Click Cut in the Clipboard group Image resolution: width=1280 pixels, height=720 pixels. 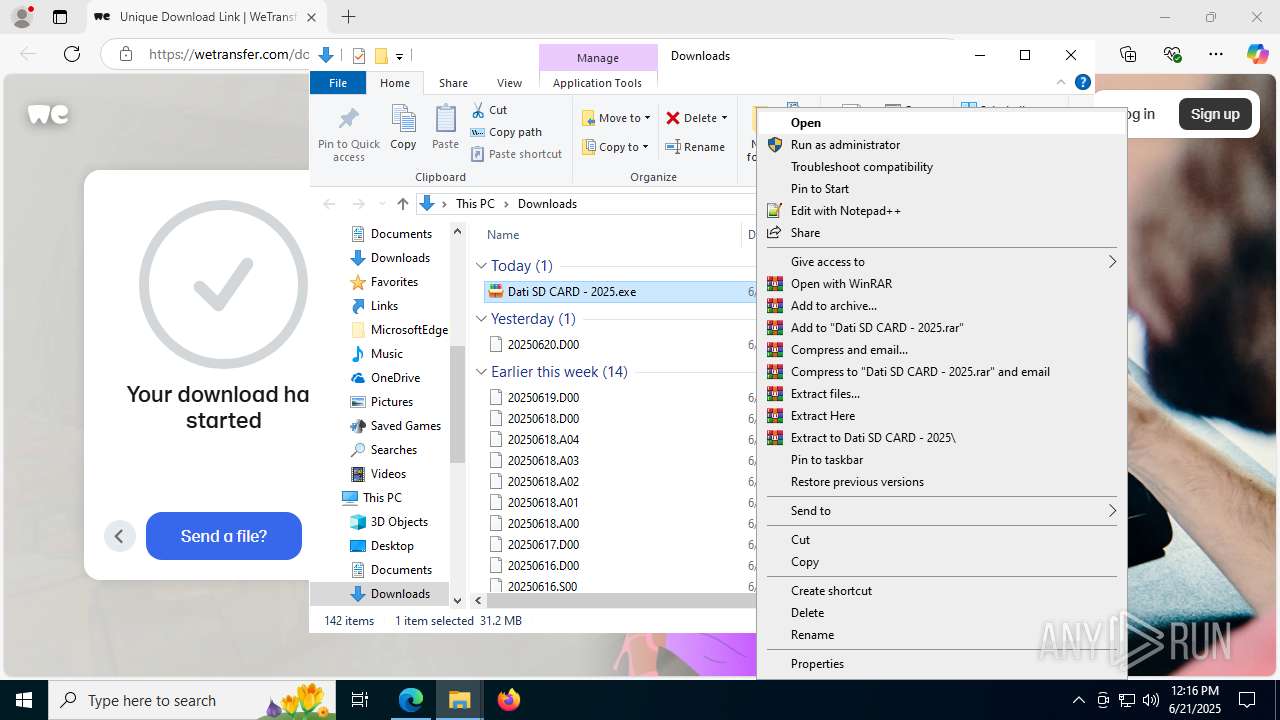489,110
